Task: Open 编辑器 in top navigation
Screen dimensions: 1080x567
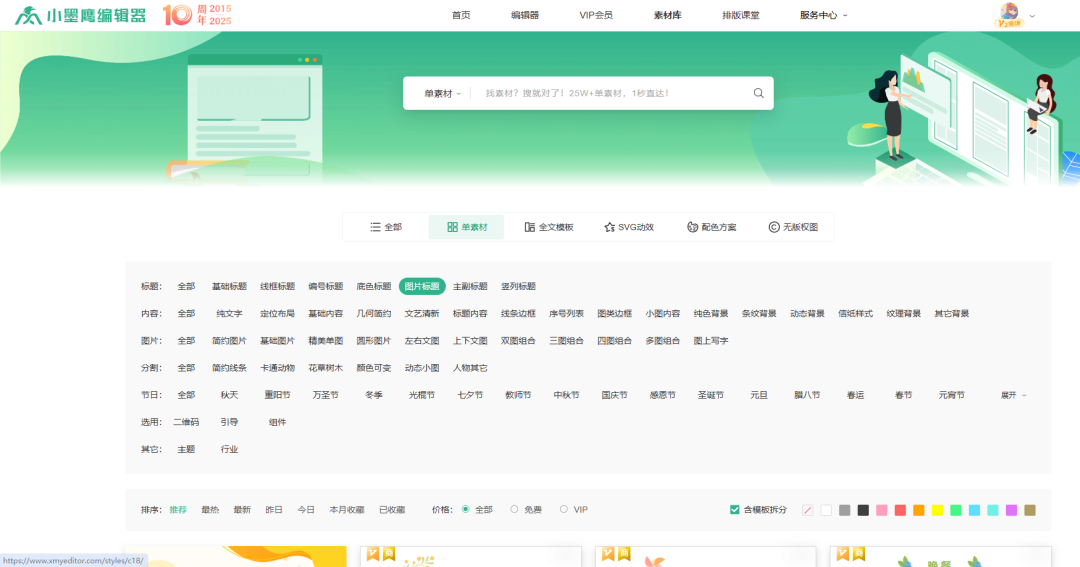Action: pyautogui.click(x=525, y=15)
